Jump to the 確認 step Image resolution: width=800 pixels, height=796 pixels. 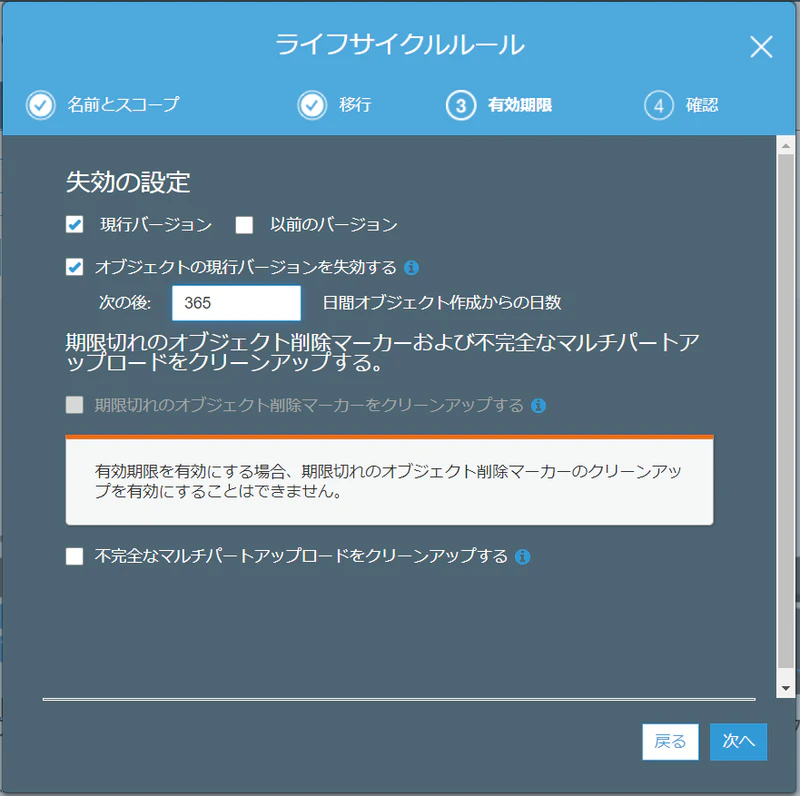pos(702,105)
